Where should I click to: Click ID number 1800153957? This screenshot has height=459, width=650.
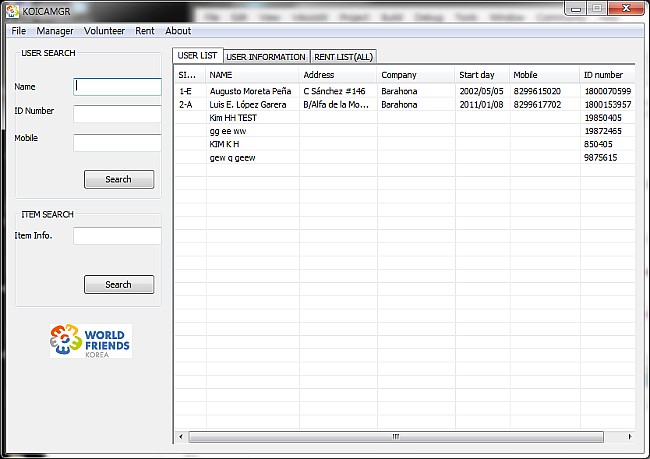[x=608, y=104]
